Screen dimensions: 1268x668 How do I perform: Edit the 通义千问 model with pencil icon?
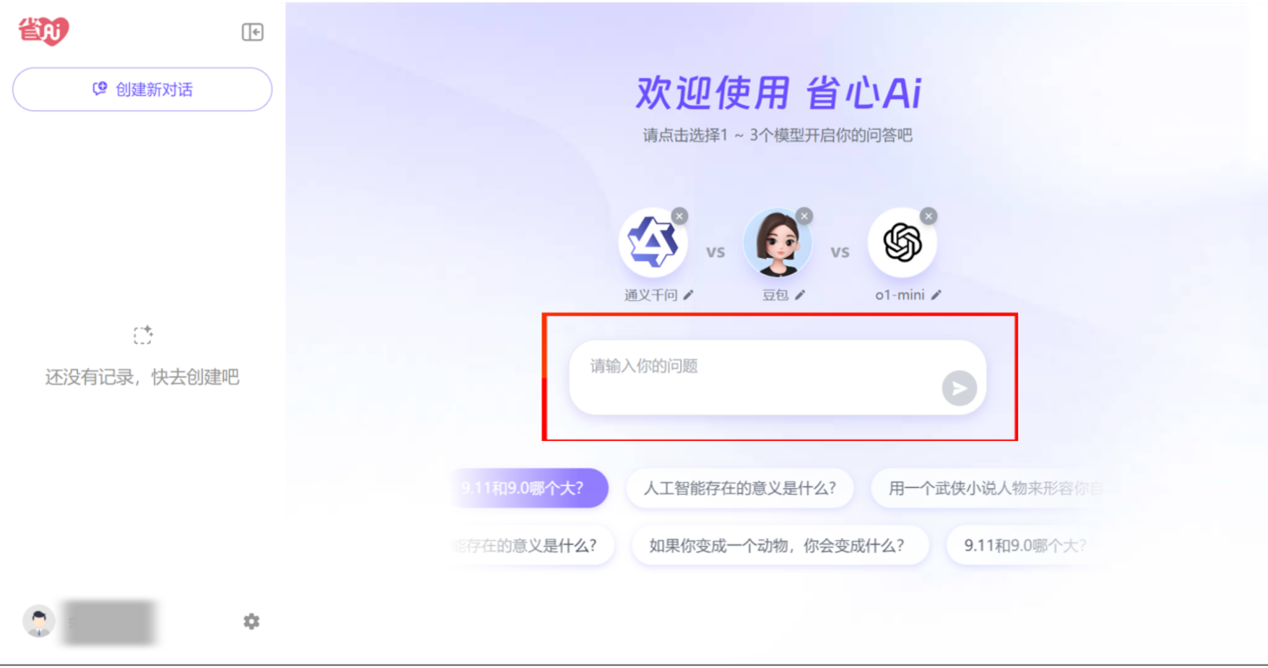[688, 295]
